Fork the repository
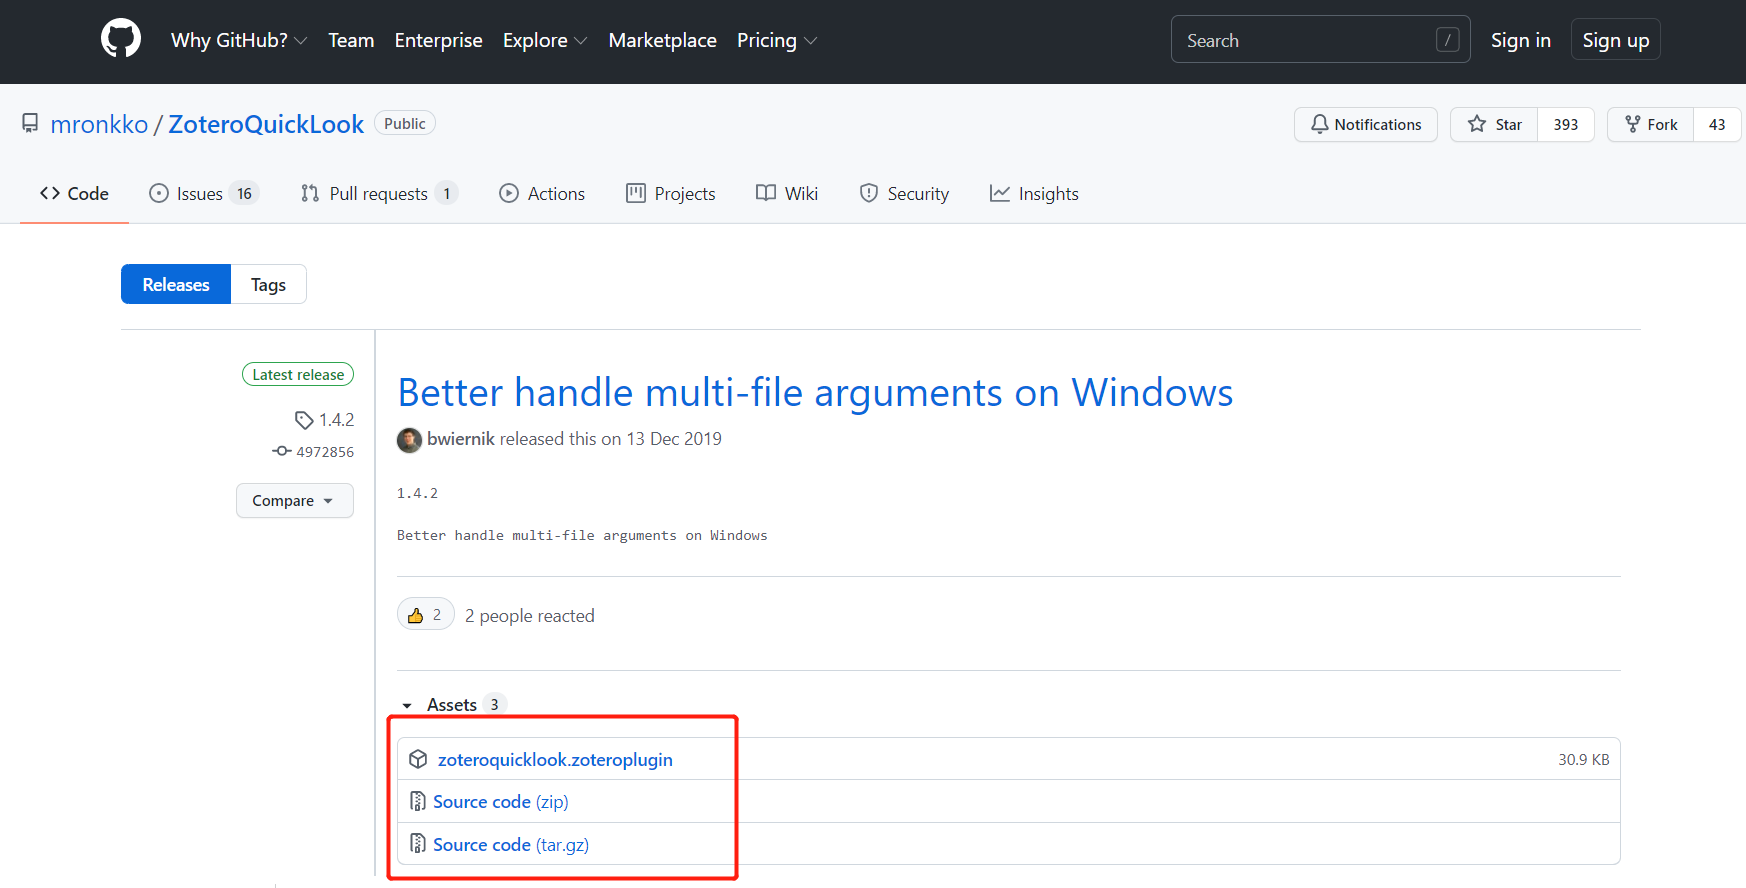This screenshot has height=888, width=1746. pos(1650,124)
